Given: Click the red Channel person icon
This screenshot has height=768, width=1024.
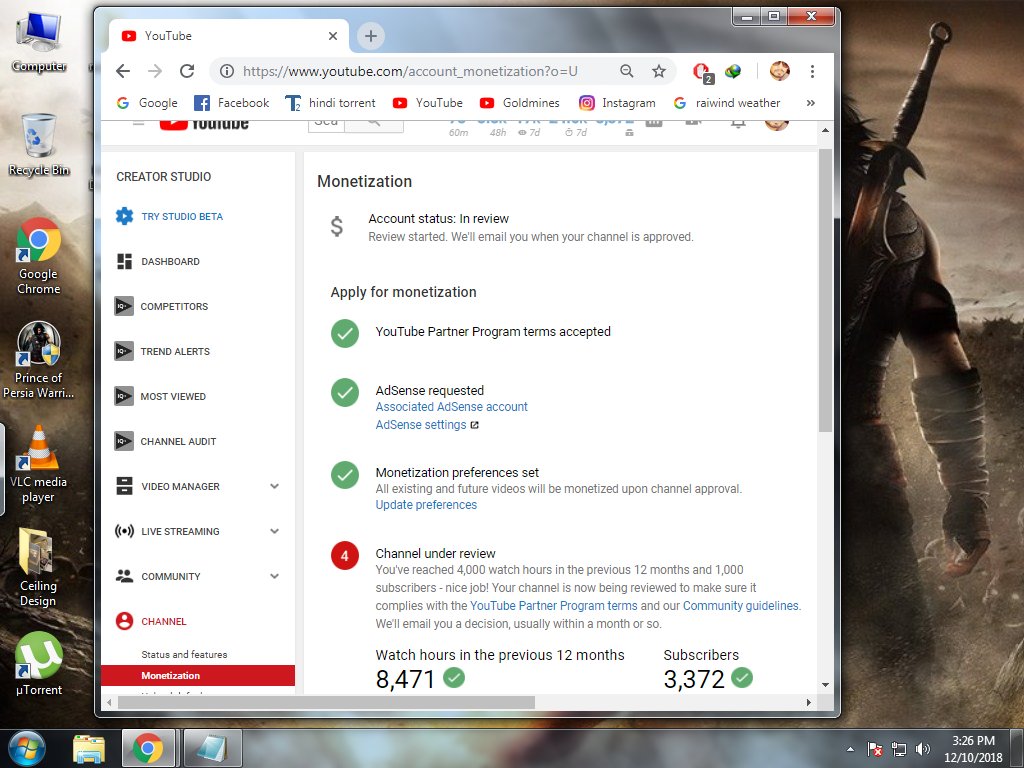Looking at the screenshot, I should [x=124, y=621].
